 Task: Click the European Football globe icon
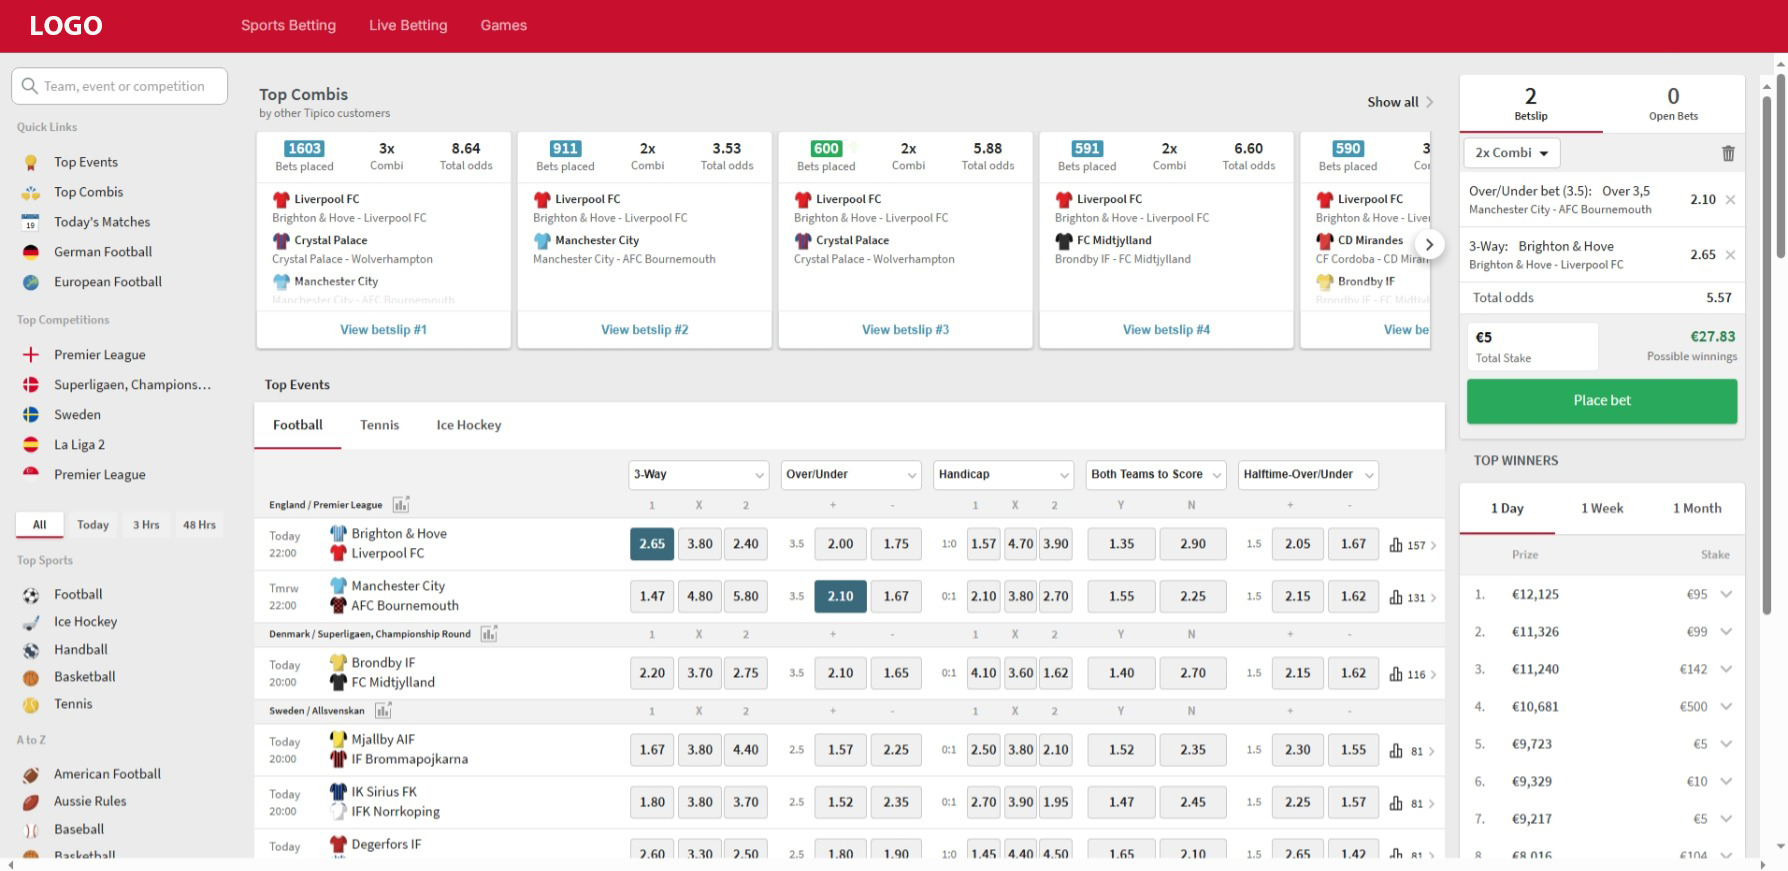point(31,282)
